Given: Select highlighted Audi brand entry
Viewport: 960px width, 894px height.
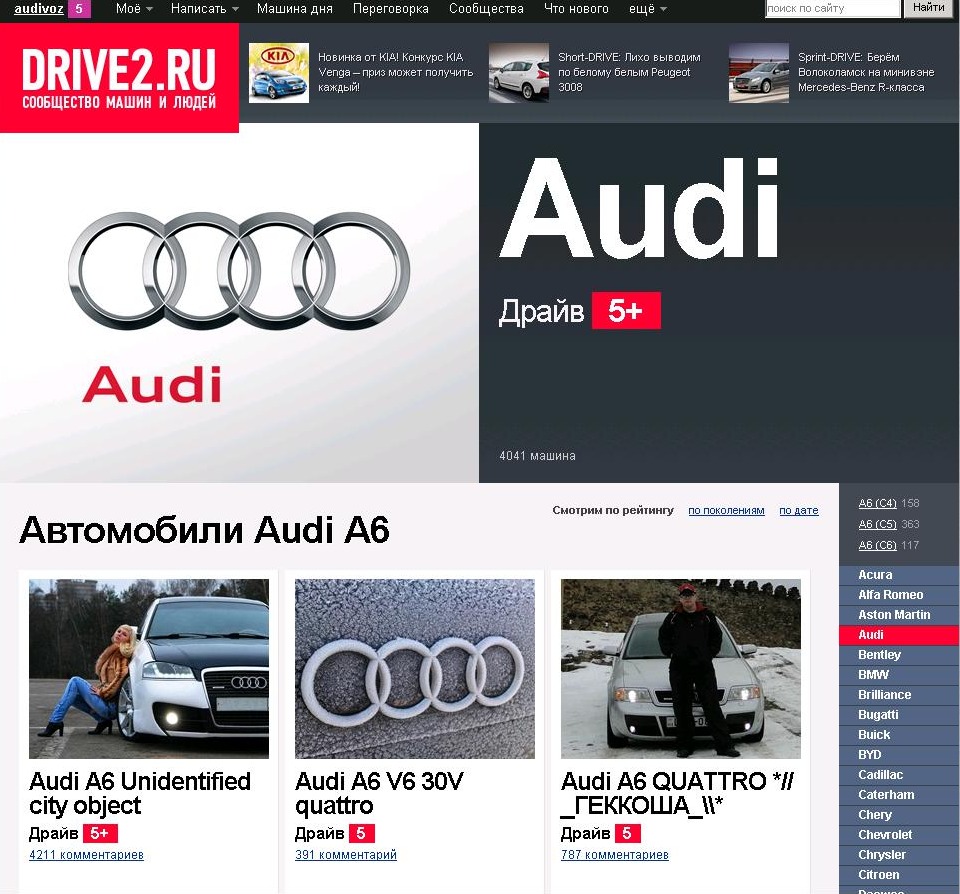Looking at the screenshot, I should [899, 635].
